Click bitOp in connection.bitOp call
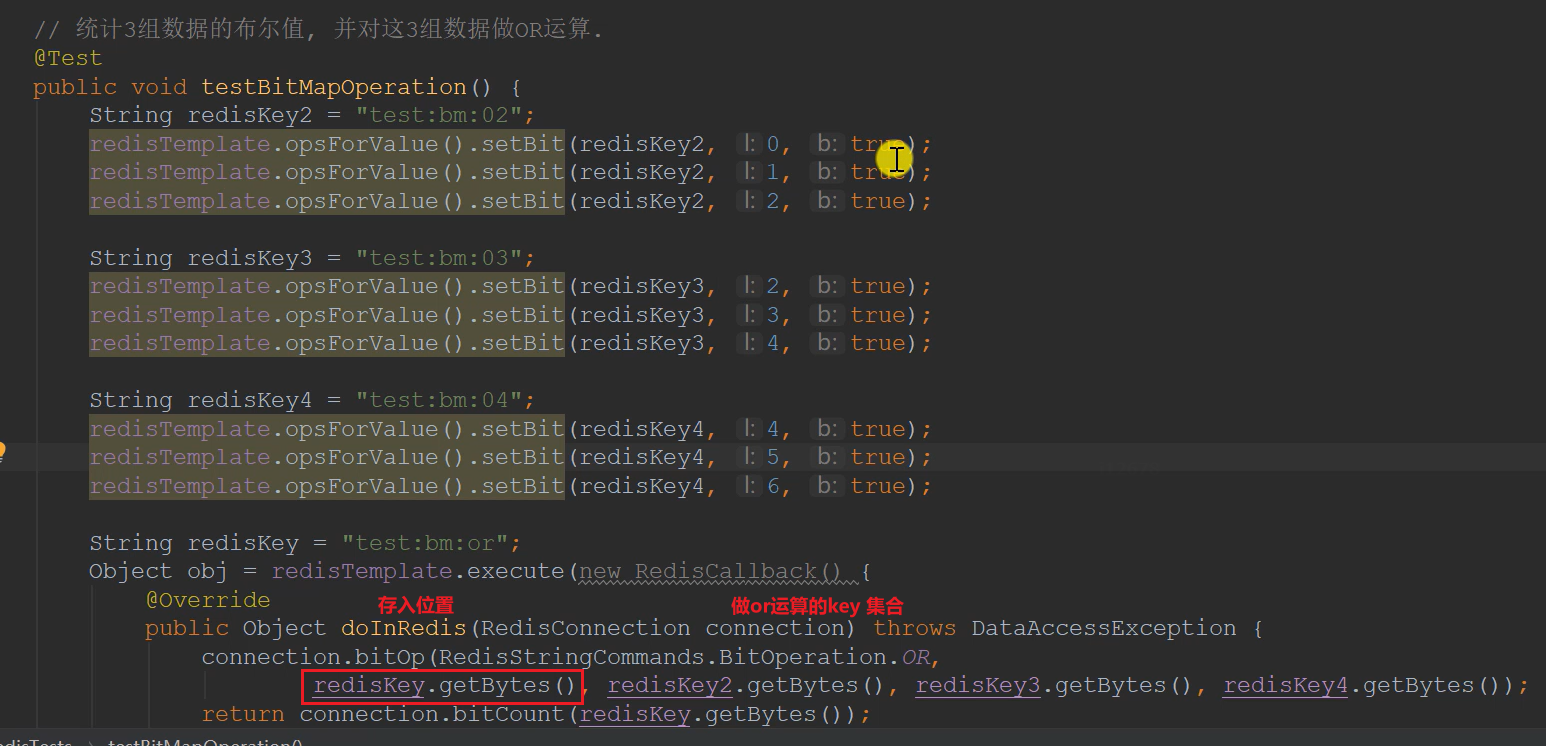This screenshot has width=1546, height=746. pyautogui.click(x=397, y=657)
